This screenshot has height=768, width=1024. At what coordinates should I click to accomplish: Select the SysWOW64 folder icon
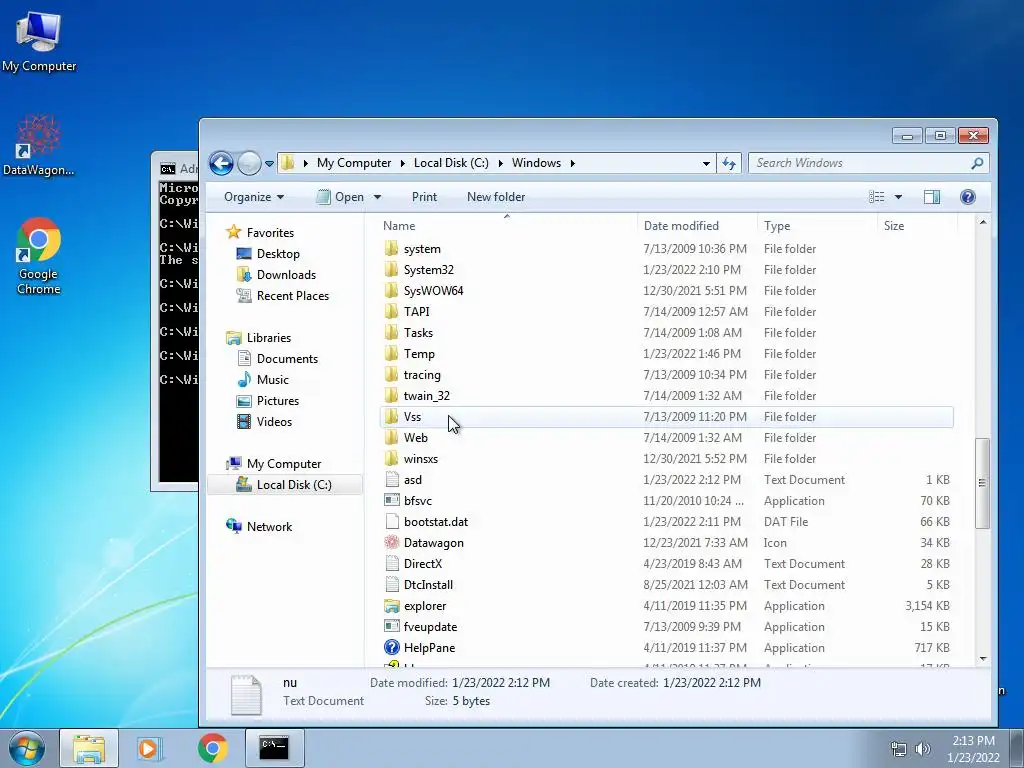pyautogui.click(x=391, y=291)
